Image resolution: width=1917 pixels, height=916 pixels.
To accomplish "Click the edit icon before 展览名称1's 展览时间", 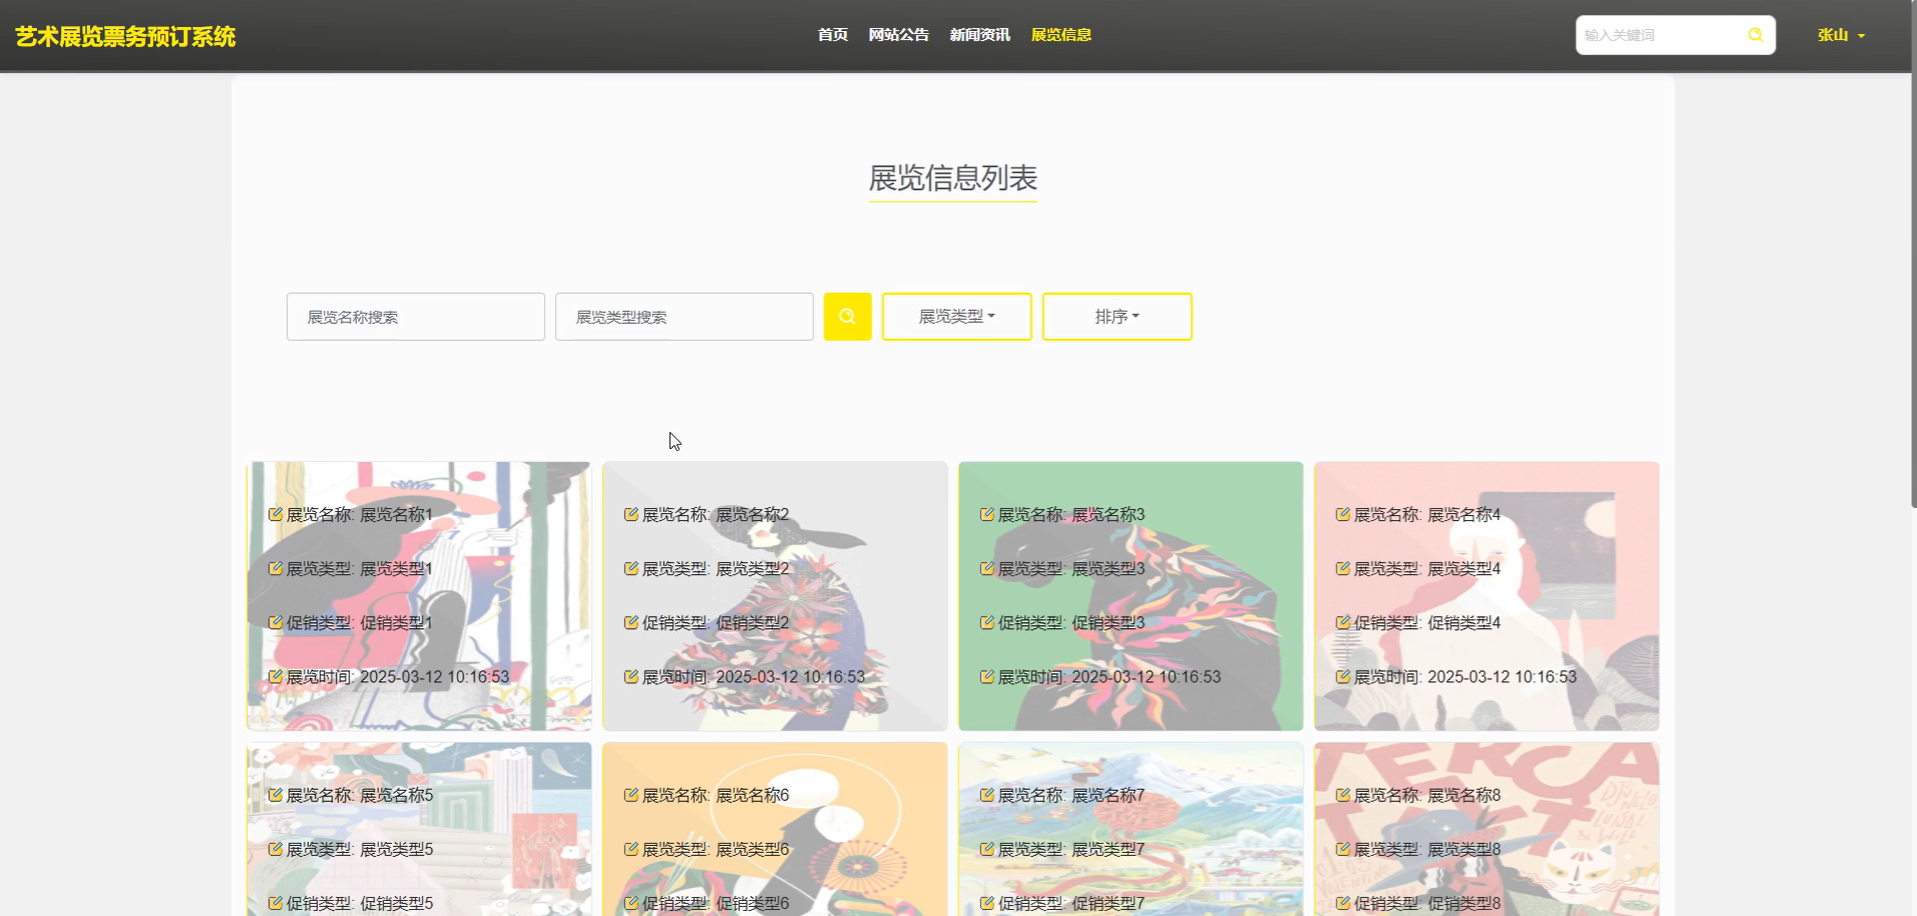I will pos(275,676).
